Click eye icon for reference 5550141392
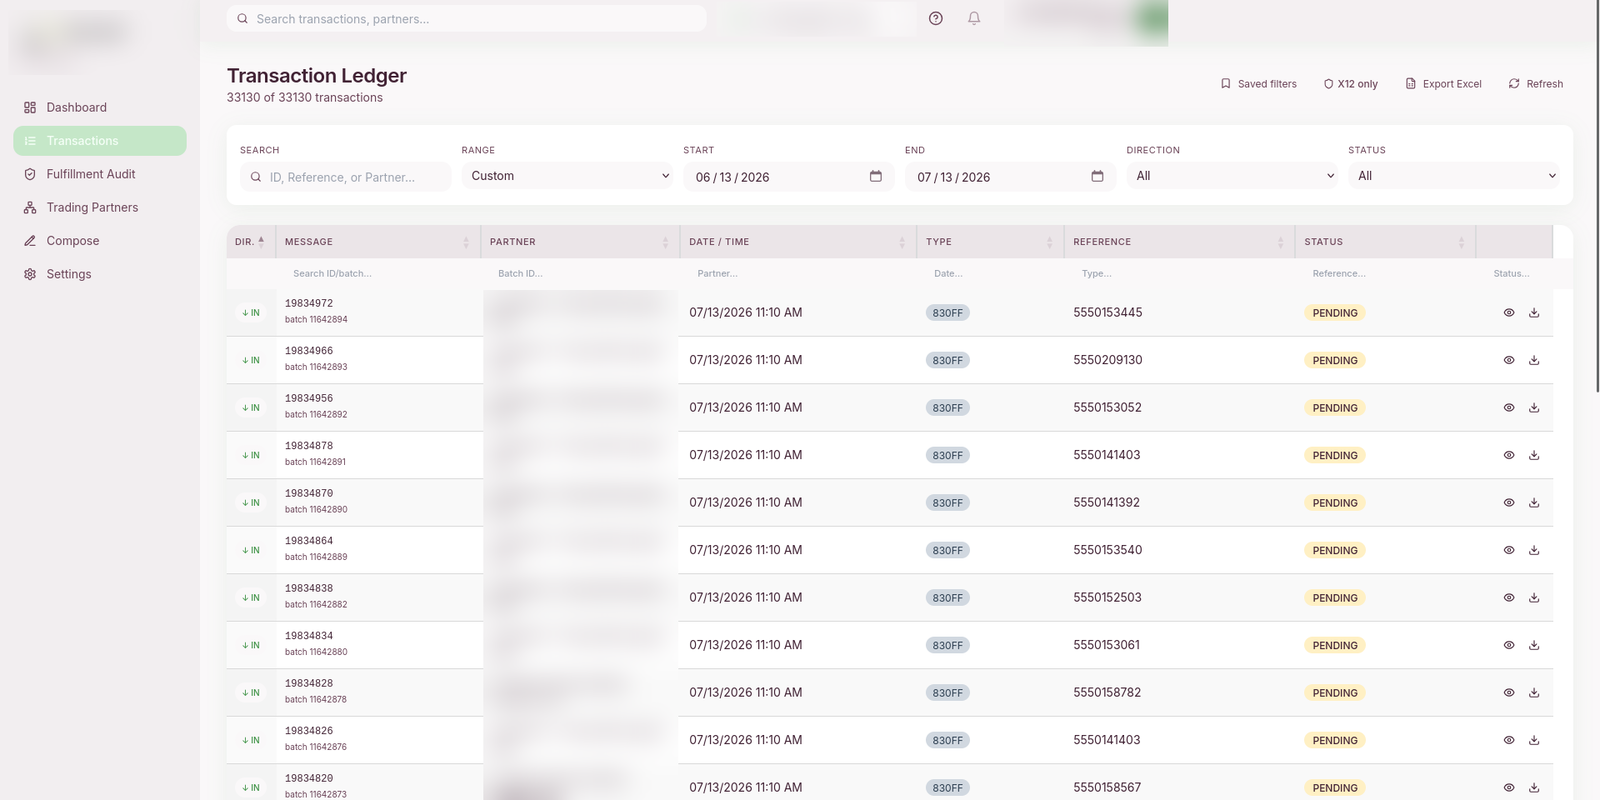The width and height of the screenshot is (1600, 800). click(x=1509, y=503)
